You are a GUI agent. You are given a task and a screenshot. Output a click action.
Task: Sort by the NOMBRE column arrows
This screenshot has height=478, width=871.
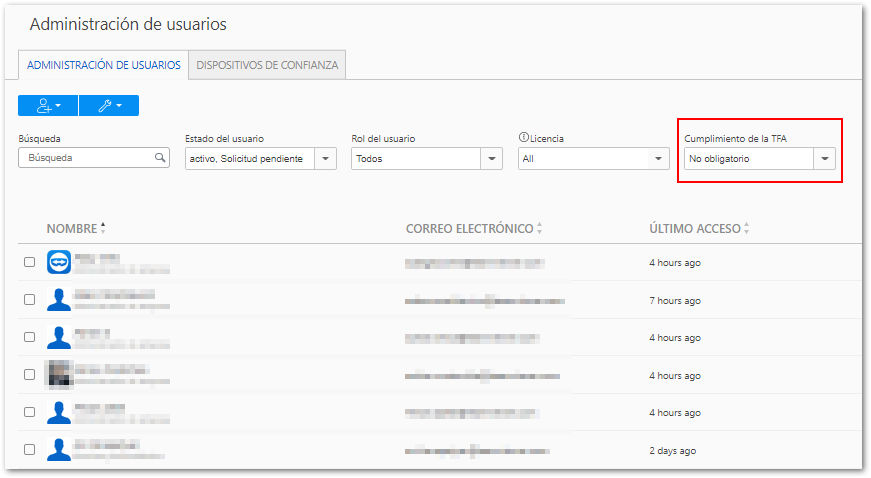(103, 228)
